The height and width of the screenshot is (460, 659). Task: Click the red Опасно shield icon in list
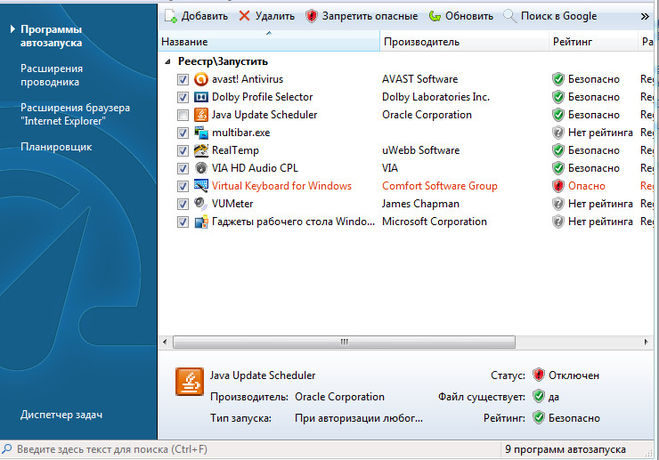point(558,186)
